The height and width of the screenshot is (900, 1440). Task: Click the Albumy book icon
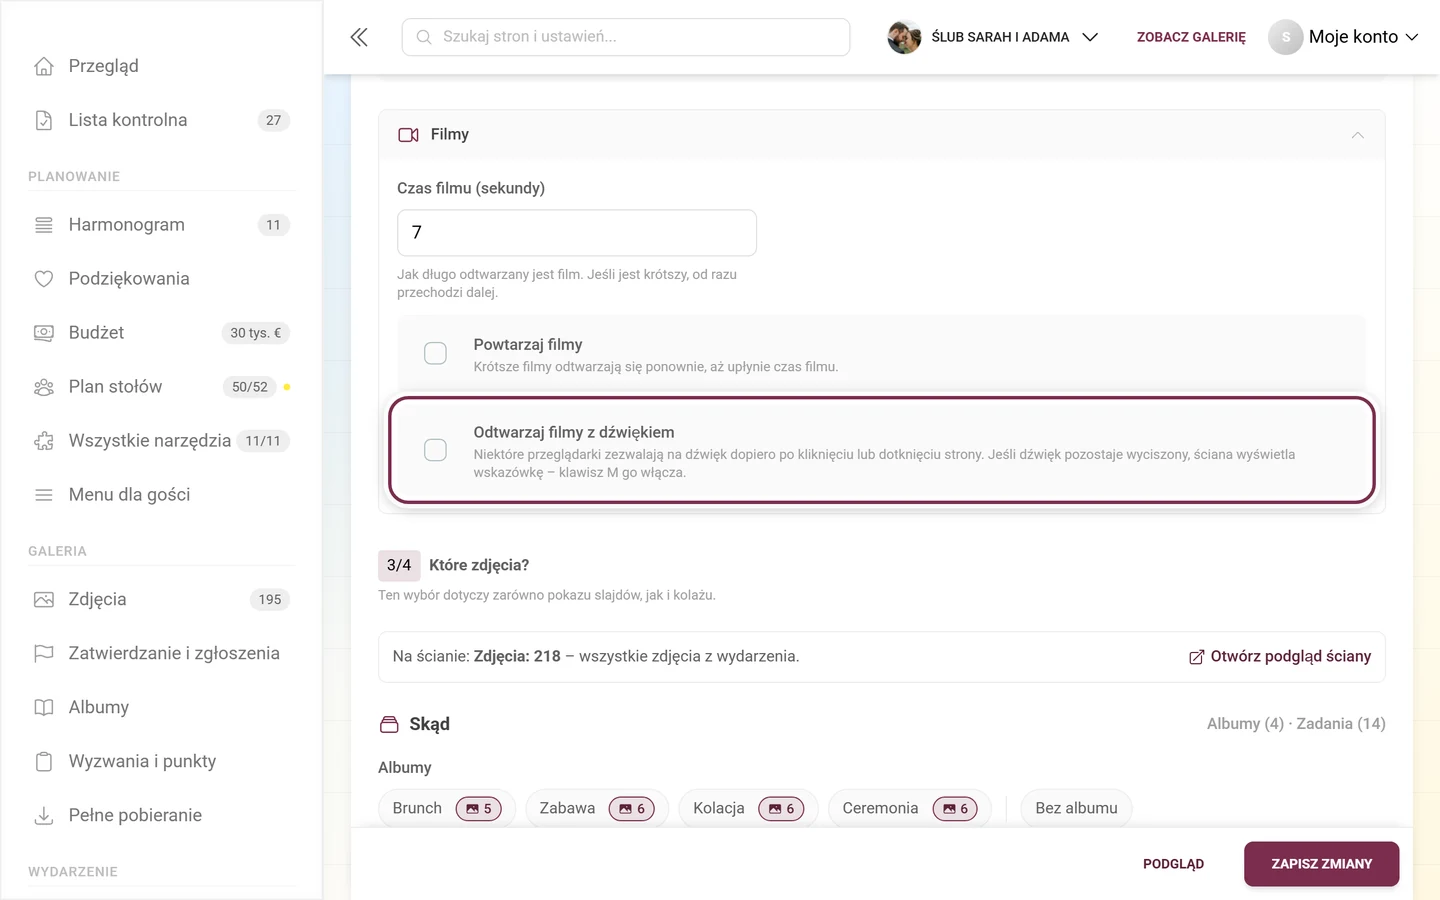[x=44, y=708]
